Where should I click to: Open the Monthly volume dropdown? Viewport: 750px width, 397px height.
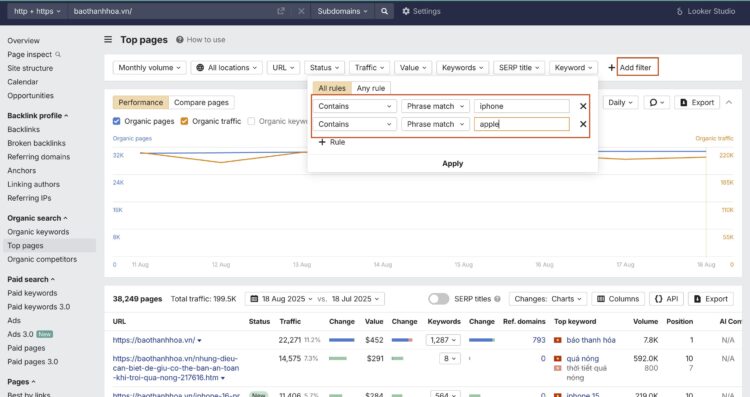[x=149, y=67]
